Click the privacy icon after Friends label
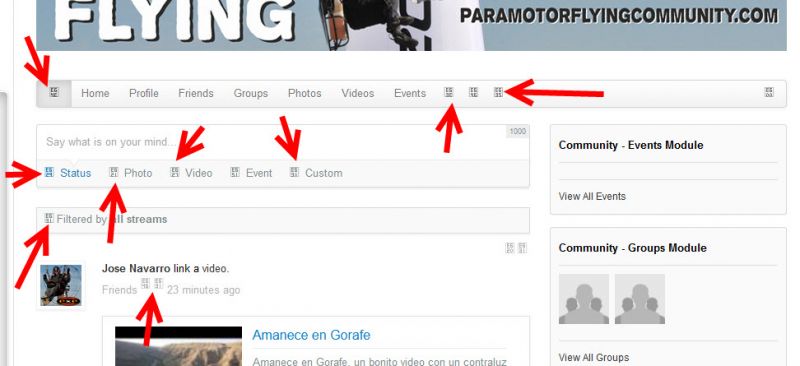 click(x=145, y=283)
